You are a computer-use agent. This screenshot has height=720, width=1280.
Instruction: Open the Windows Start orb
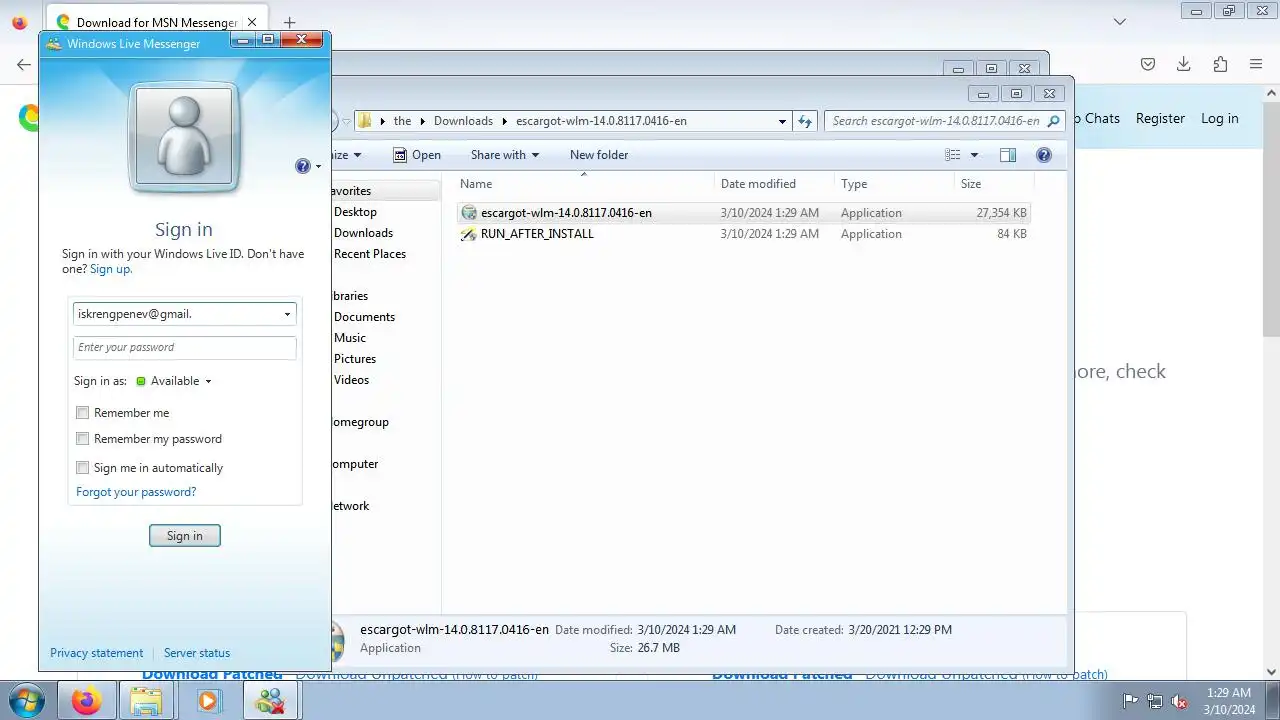point(27,701)
